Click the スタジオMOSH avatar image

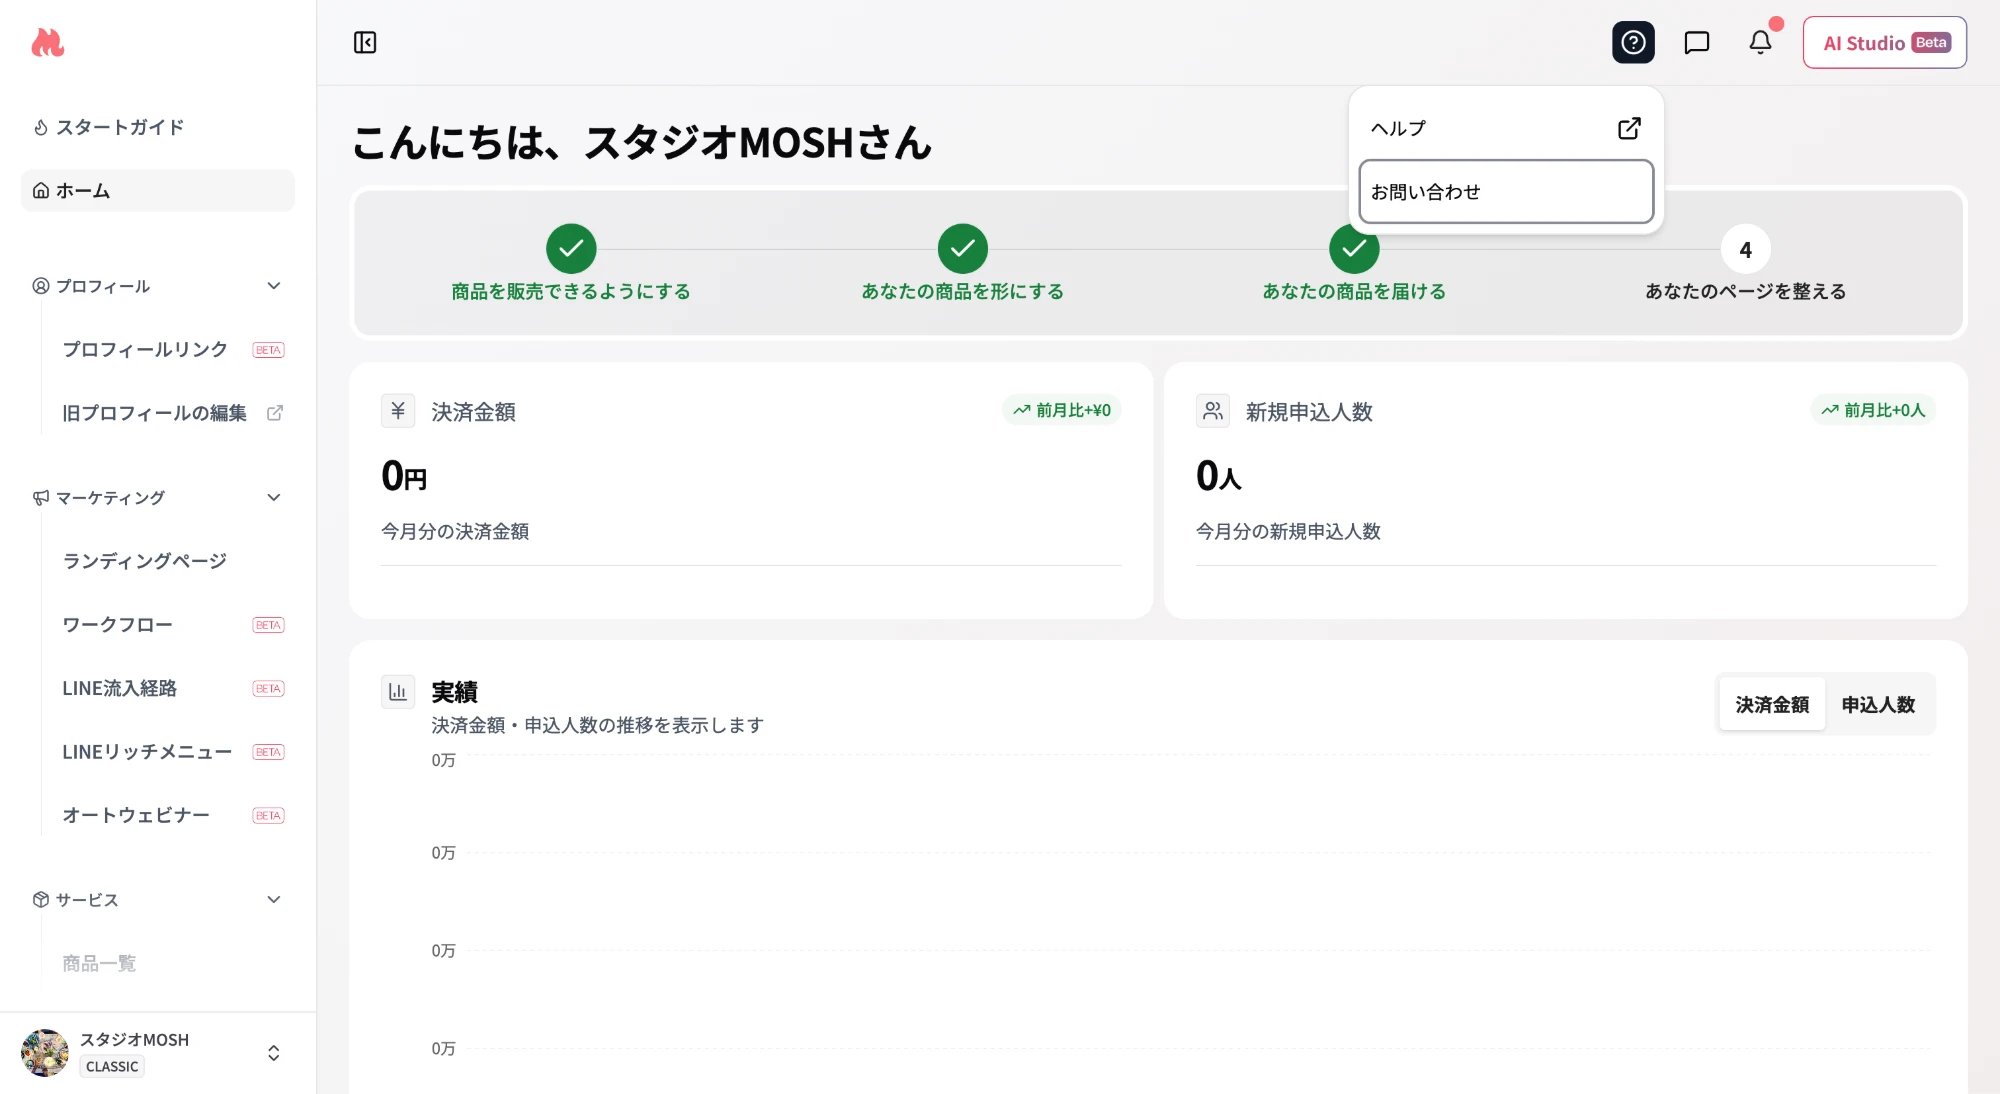(x=45, y=1053)
